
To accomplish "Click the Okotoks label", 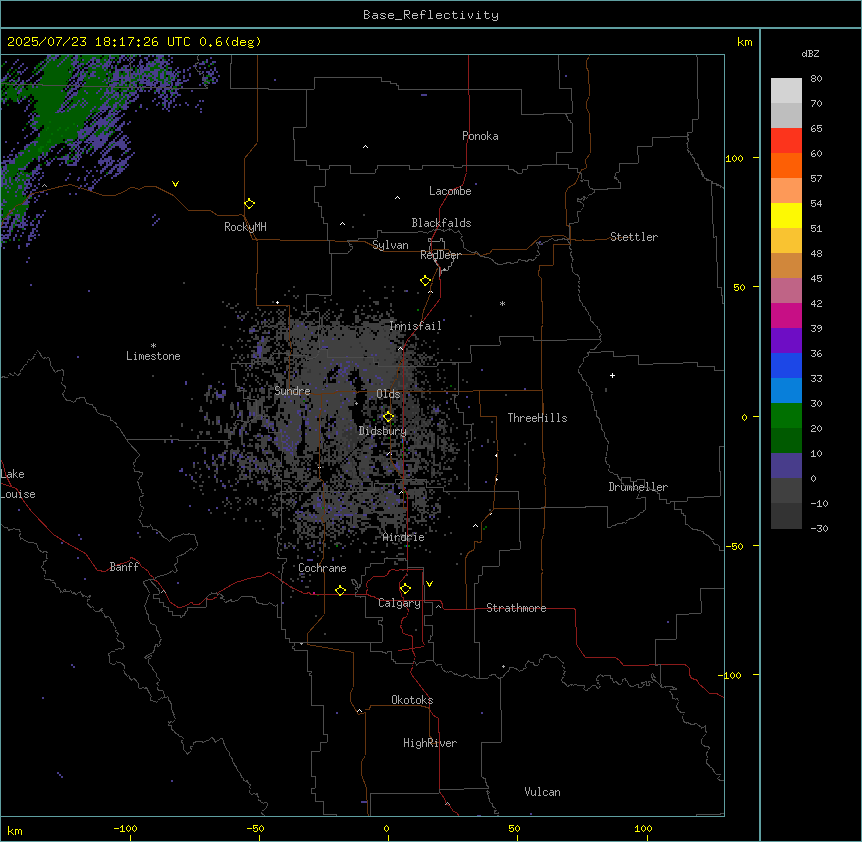I will coord(412,700).
